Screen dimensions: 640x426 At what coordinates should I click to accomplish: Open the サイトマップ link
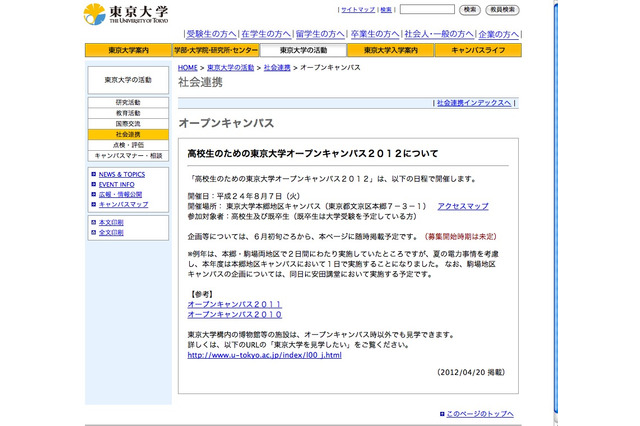[x=358, y=10]
